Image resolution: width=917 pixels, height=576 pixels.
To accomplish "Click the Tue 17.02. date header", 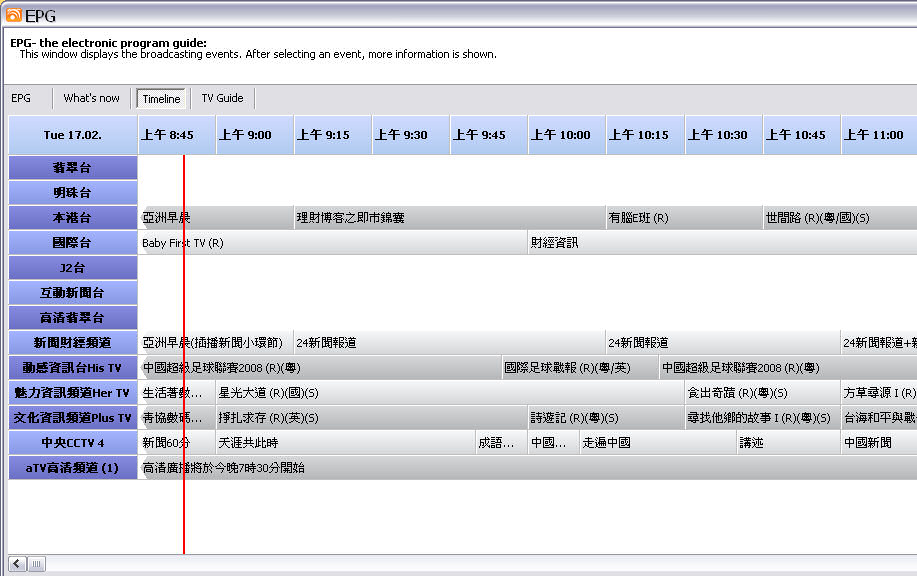I will 73,135.
